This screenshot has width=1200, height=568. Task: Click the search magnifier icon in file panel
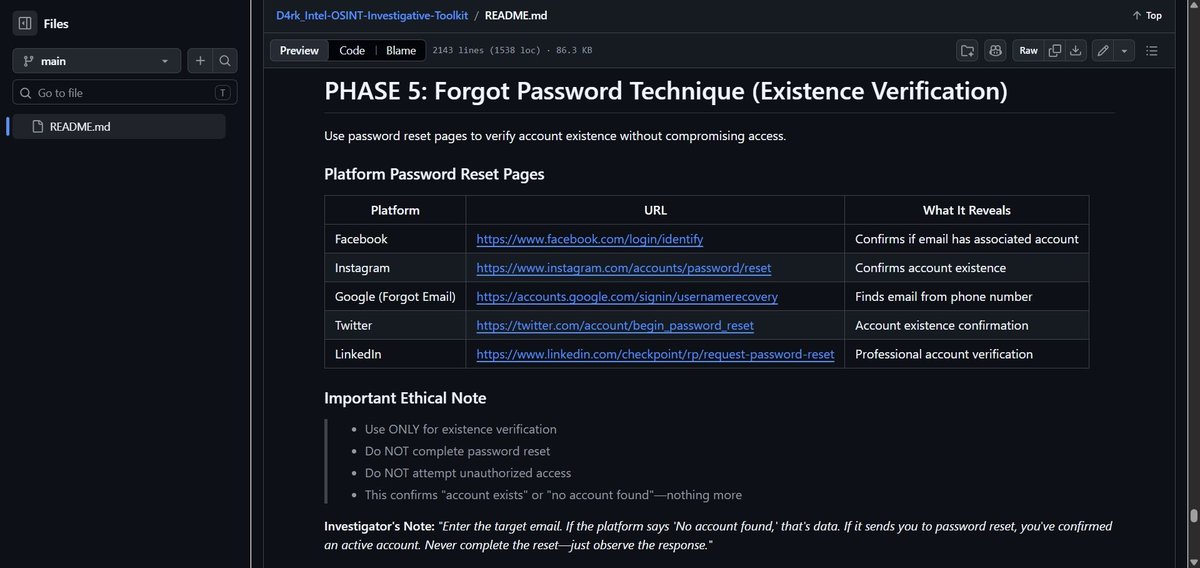(x=225, y=61)
